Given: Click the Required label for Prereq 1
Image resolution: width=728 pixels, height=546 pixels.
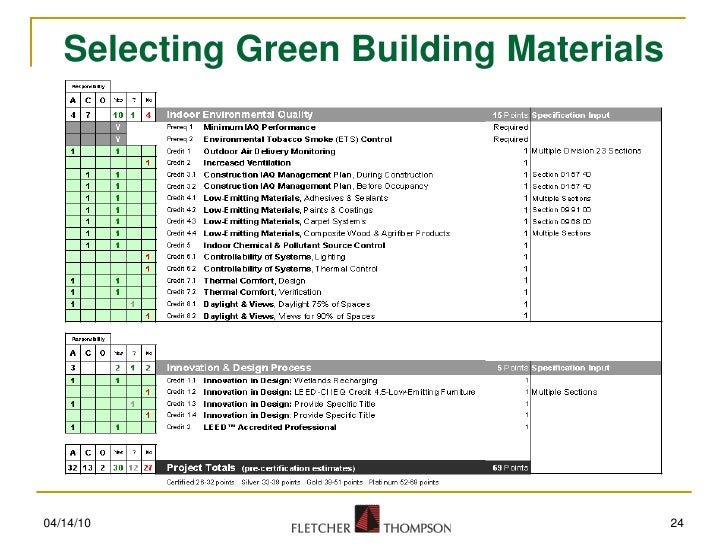Looking at the screenshot, I should pos(511,127).
